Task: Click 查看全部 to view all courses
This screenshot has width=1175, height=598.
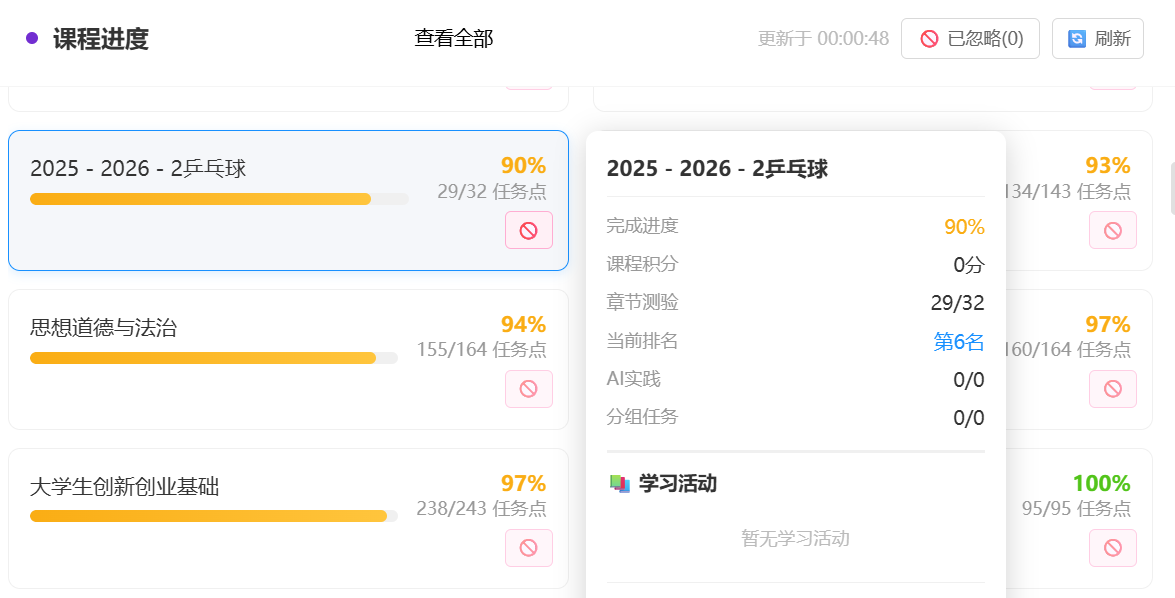Action: tap(454, 38)
